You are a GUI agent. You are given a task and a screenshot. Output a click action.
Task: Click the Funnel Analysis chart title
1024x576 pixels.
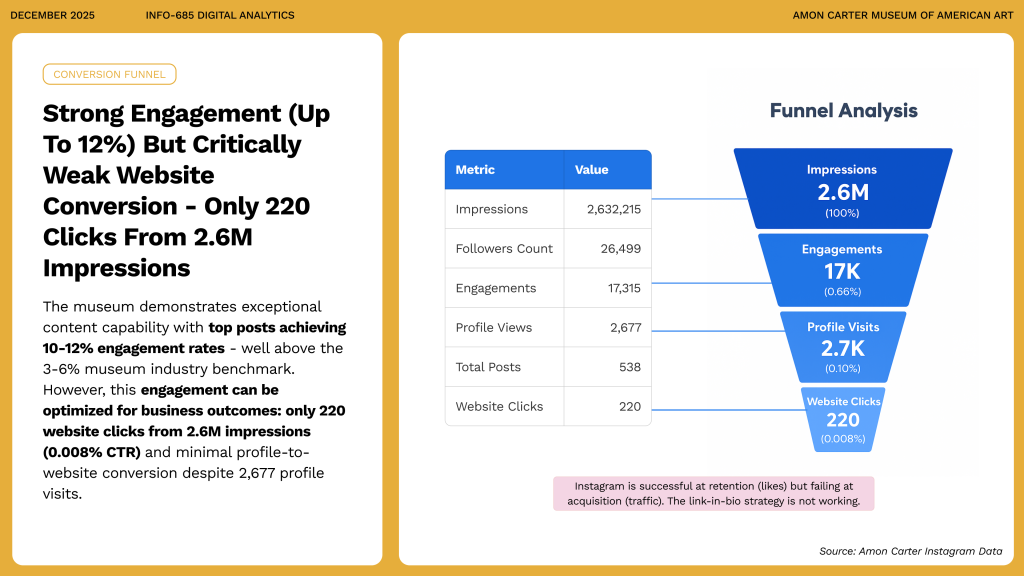pos(843,111)
